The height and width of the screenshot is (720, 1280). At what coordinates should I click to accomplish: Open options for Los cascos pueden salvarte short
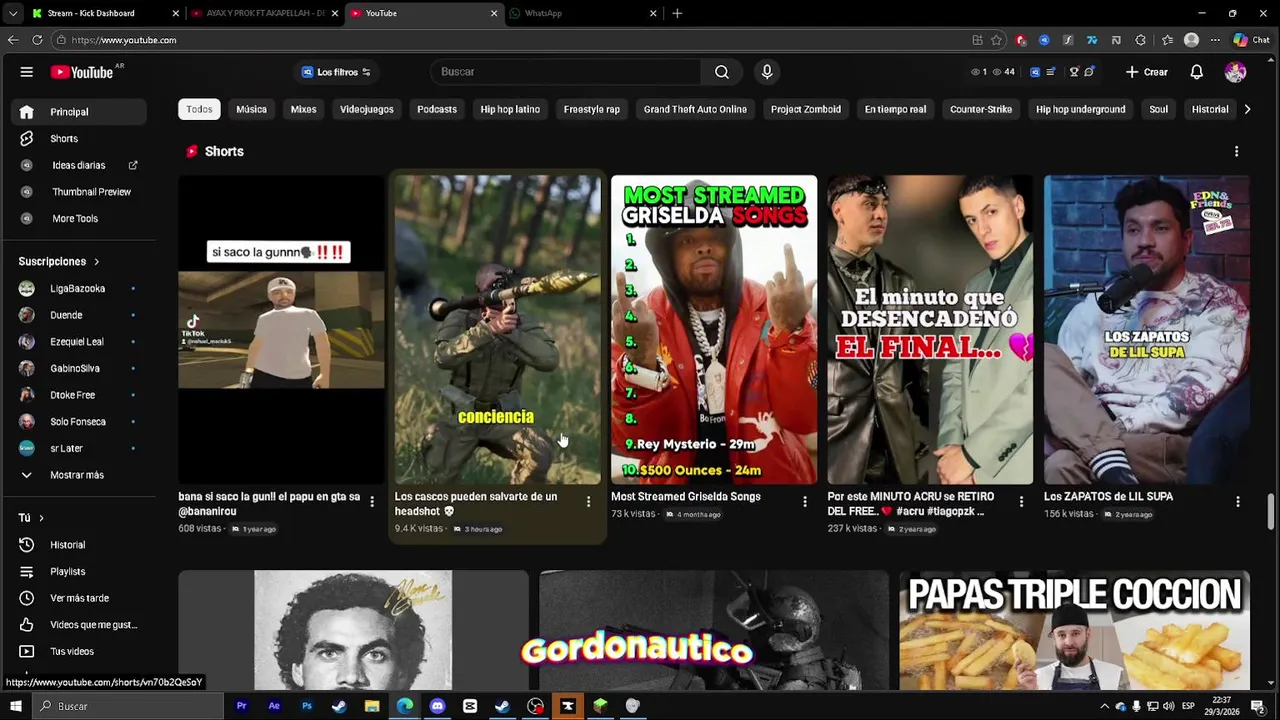coord(588,502)
